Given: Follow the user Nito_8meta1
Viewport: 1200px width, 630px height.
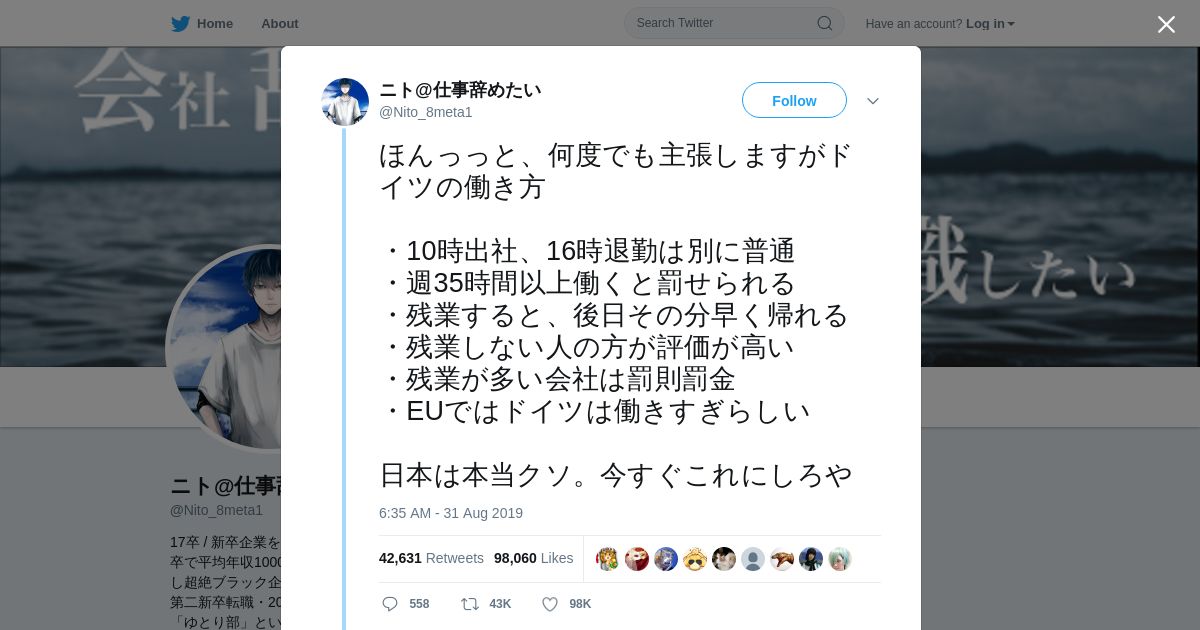Looking at the screenshot, I should [x=794, y=100].
